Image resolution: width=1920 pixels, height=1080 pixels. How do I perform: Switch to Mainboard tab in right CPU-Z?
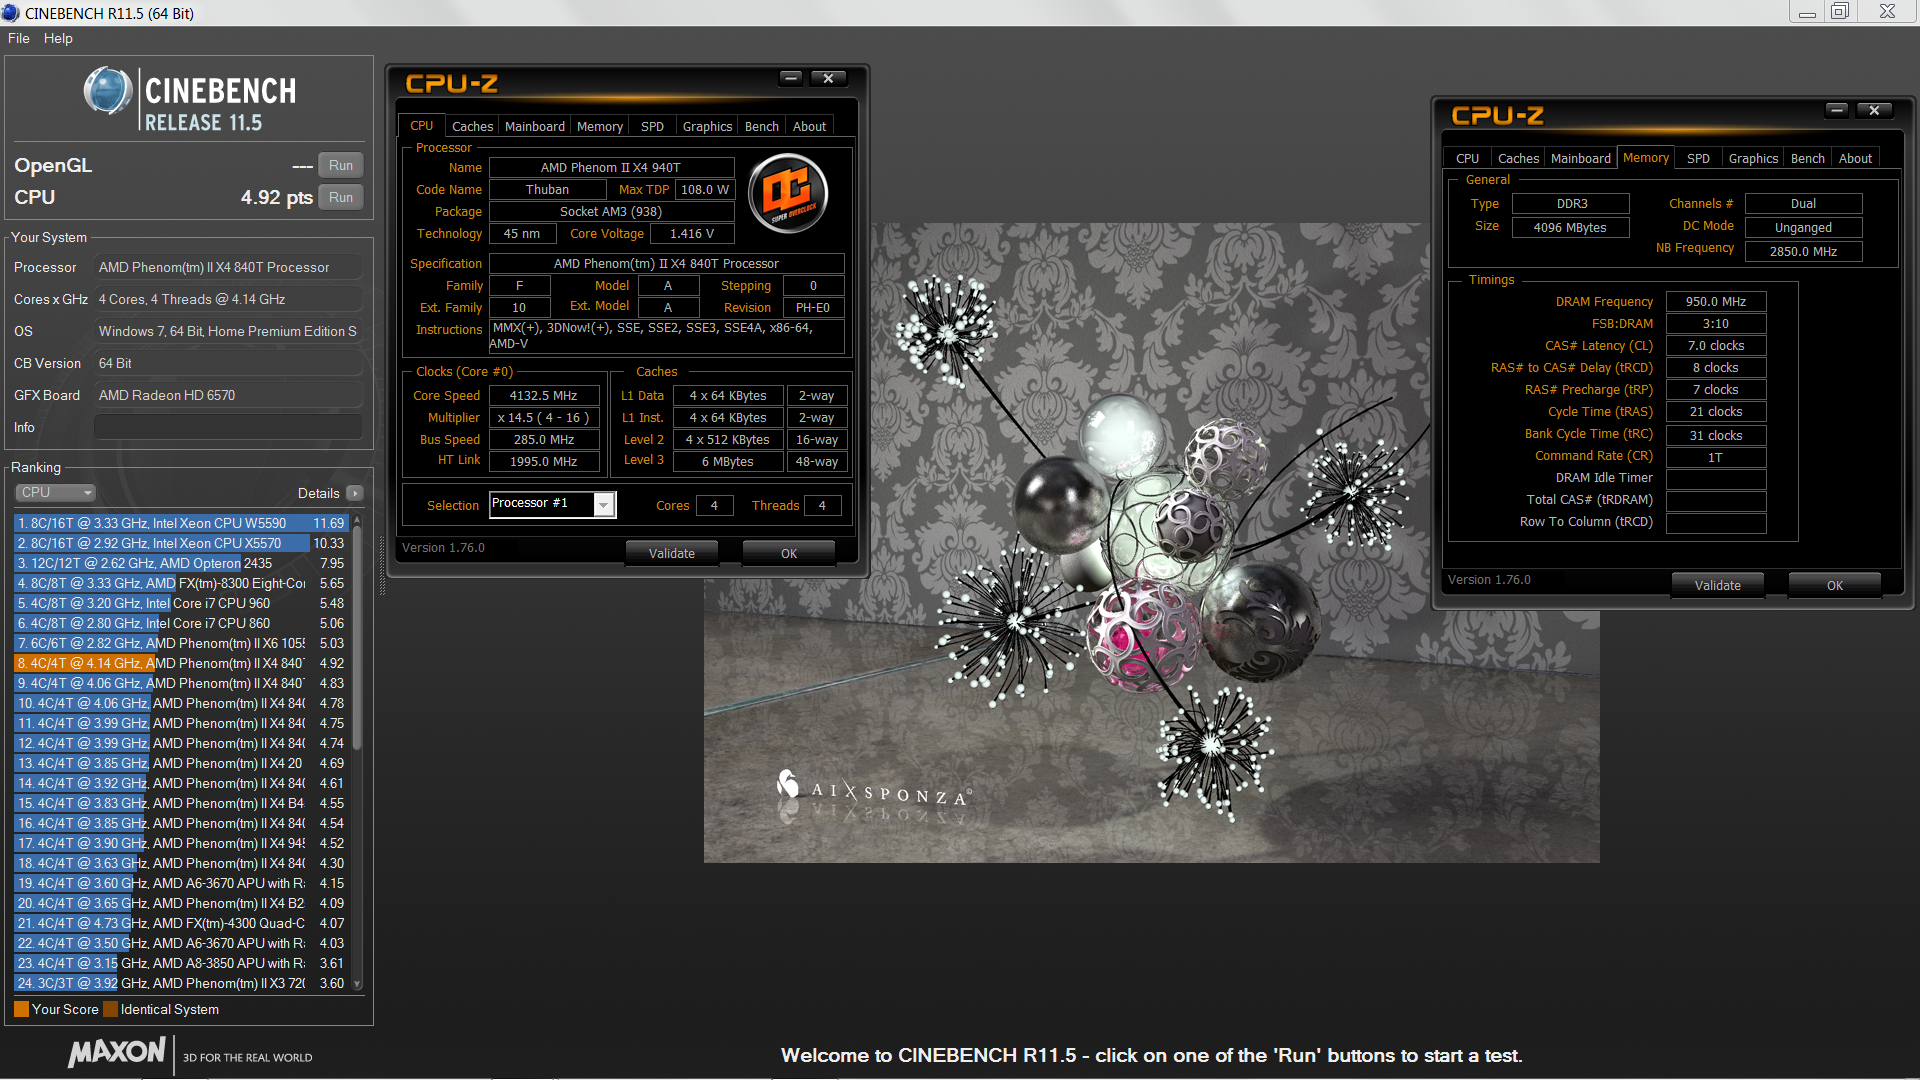point(1581,159)
